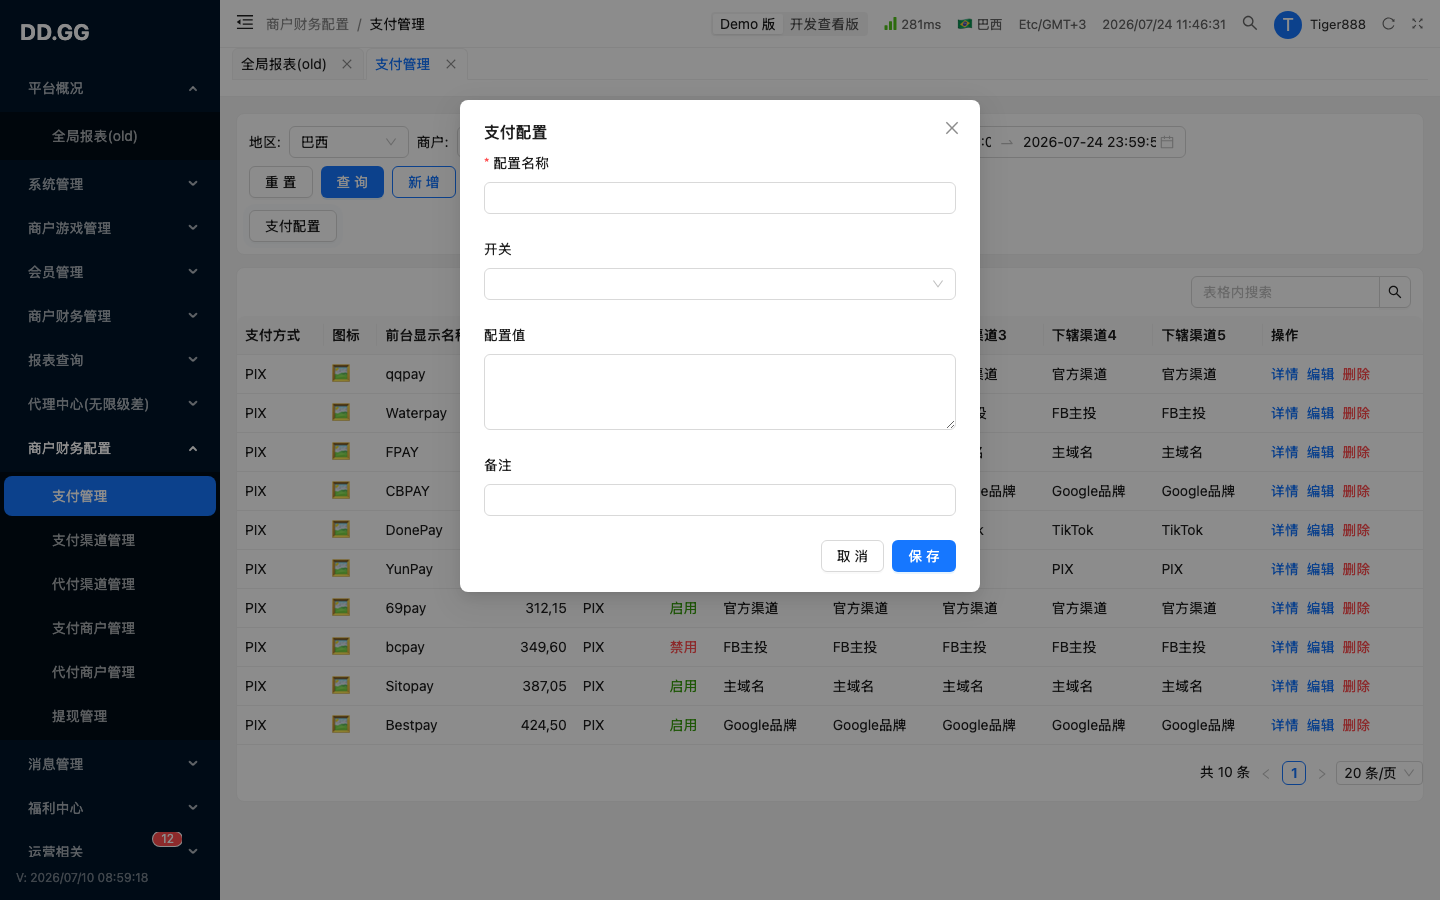Collapse the 商户财务配置 sidebar group
The width and height of the screenshot is (1440, 900).
click(110, 448)
